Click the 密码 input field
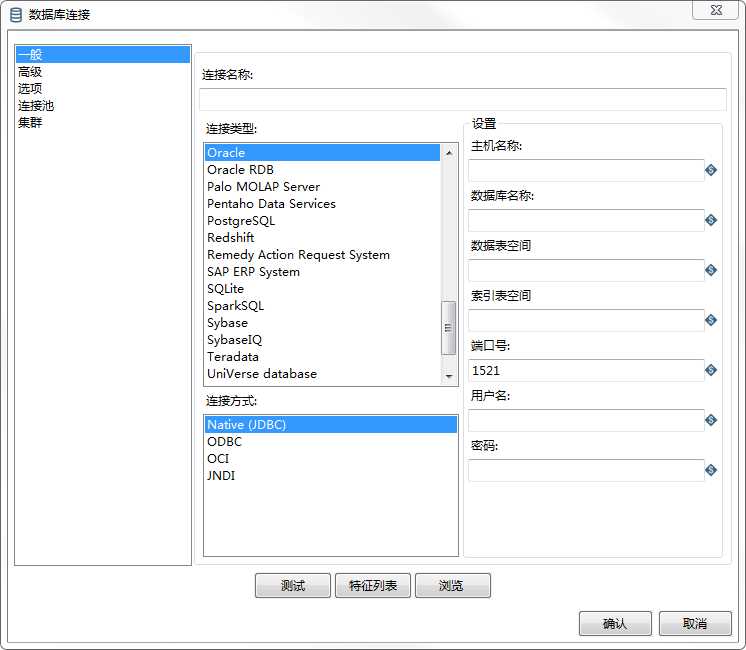 pos(586,470)
